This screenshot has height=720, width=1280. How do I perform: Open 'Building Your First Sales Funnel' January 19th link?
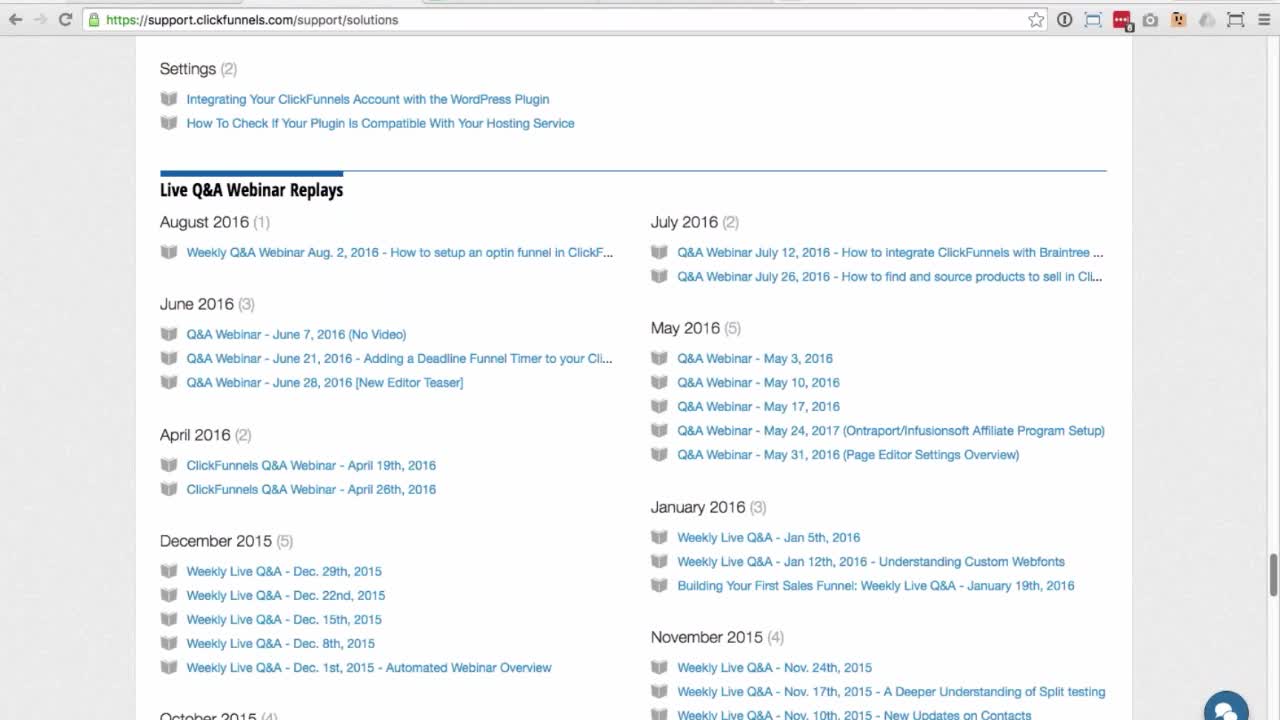(876, 585)
